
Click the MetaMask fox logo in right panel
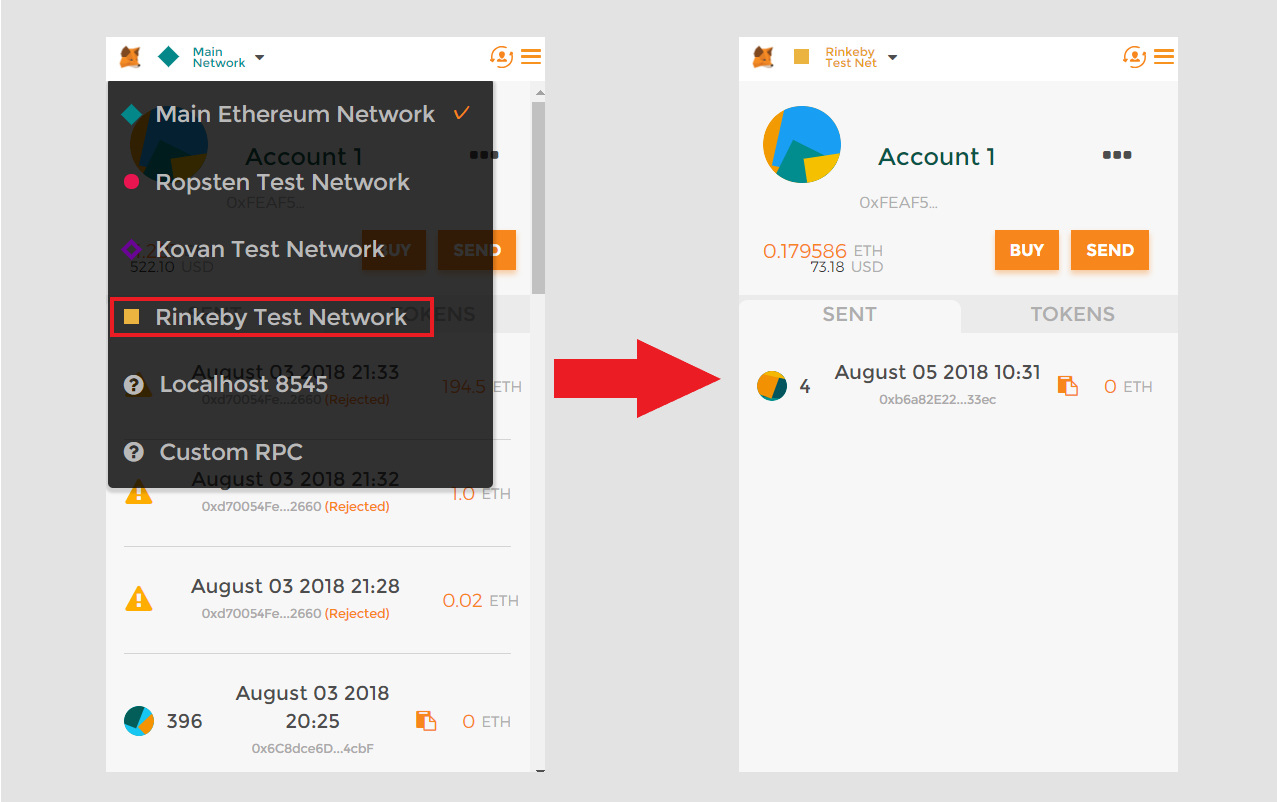coord(763,57)
